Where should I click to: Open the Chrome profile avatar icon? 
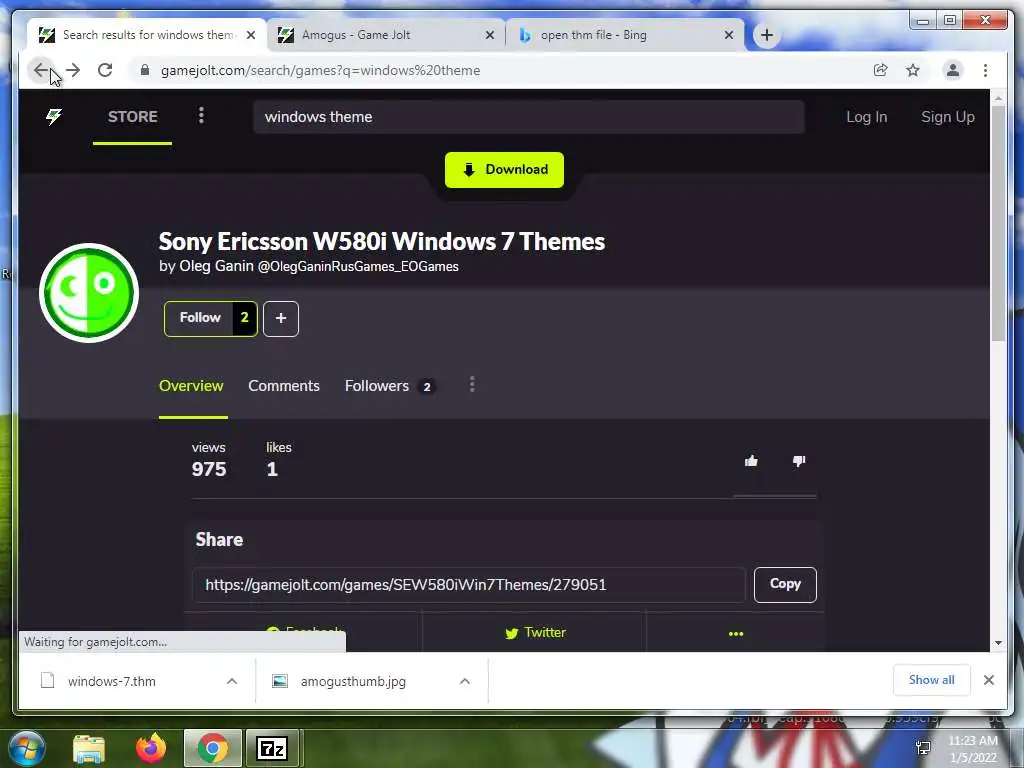pos(953,70)
